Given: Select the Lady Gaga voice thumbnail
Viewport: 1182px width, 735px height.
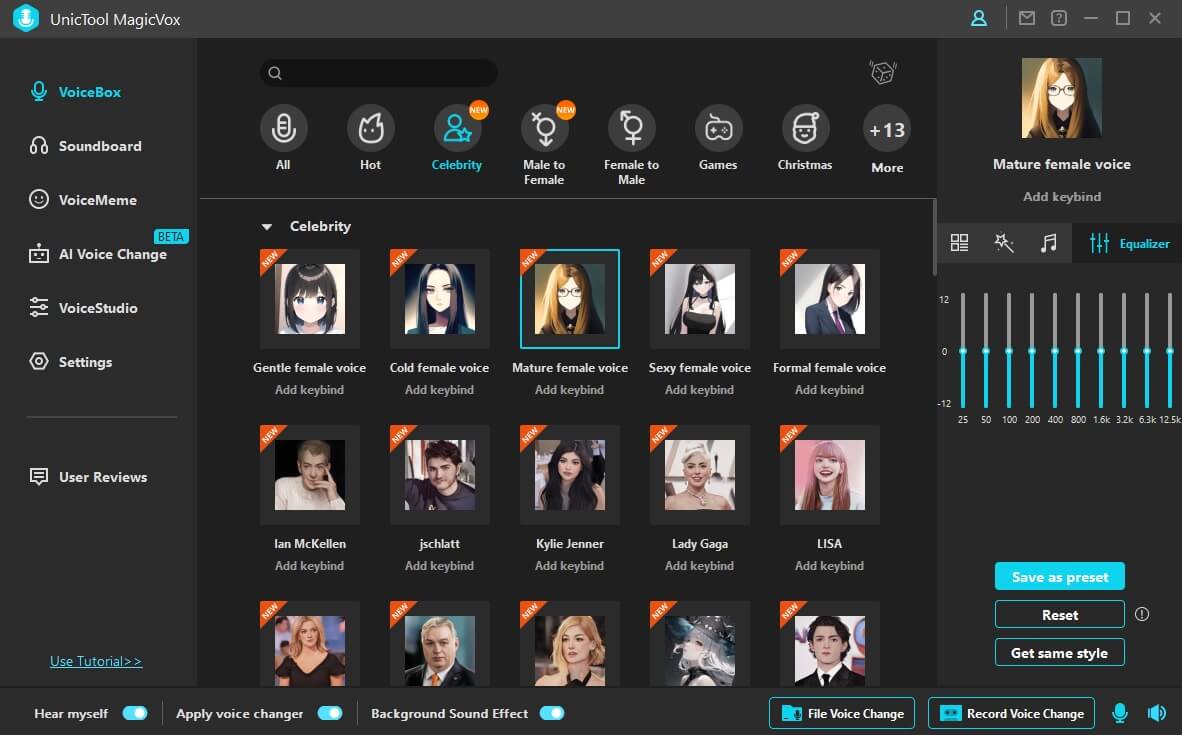Looking at the screenshot, I should (x=700, y=475).
